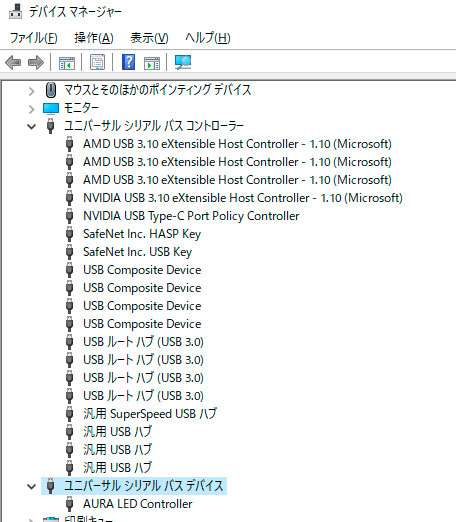Click the Back arrow toolbar icon
456x522 pixels.
13,62
